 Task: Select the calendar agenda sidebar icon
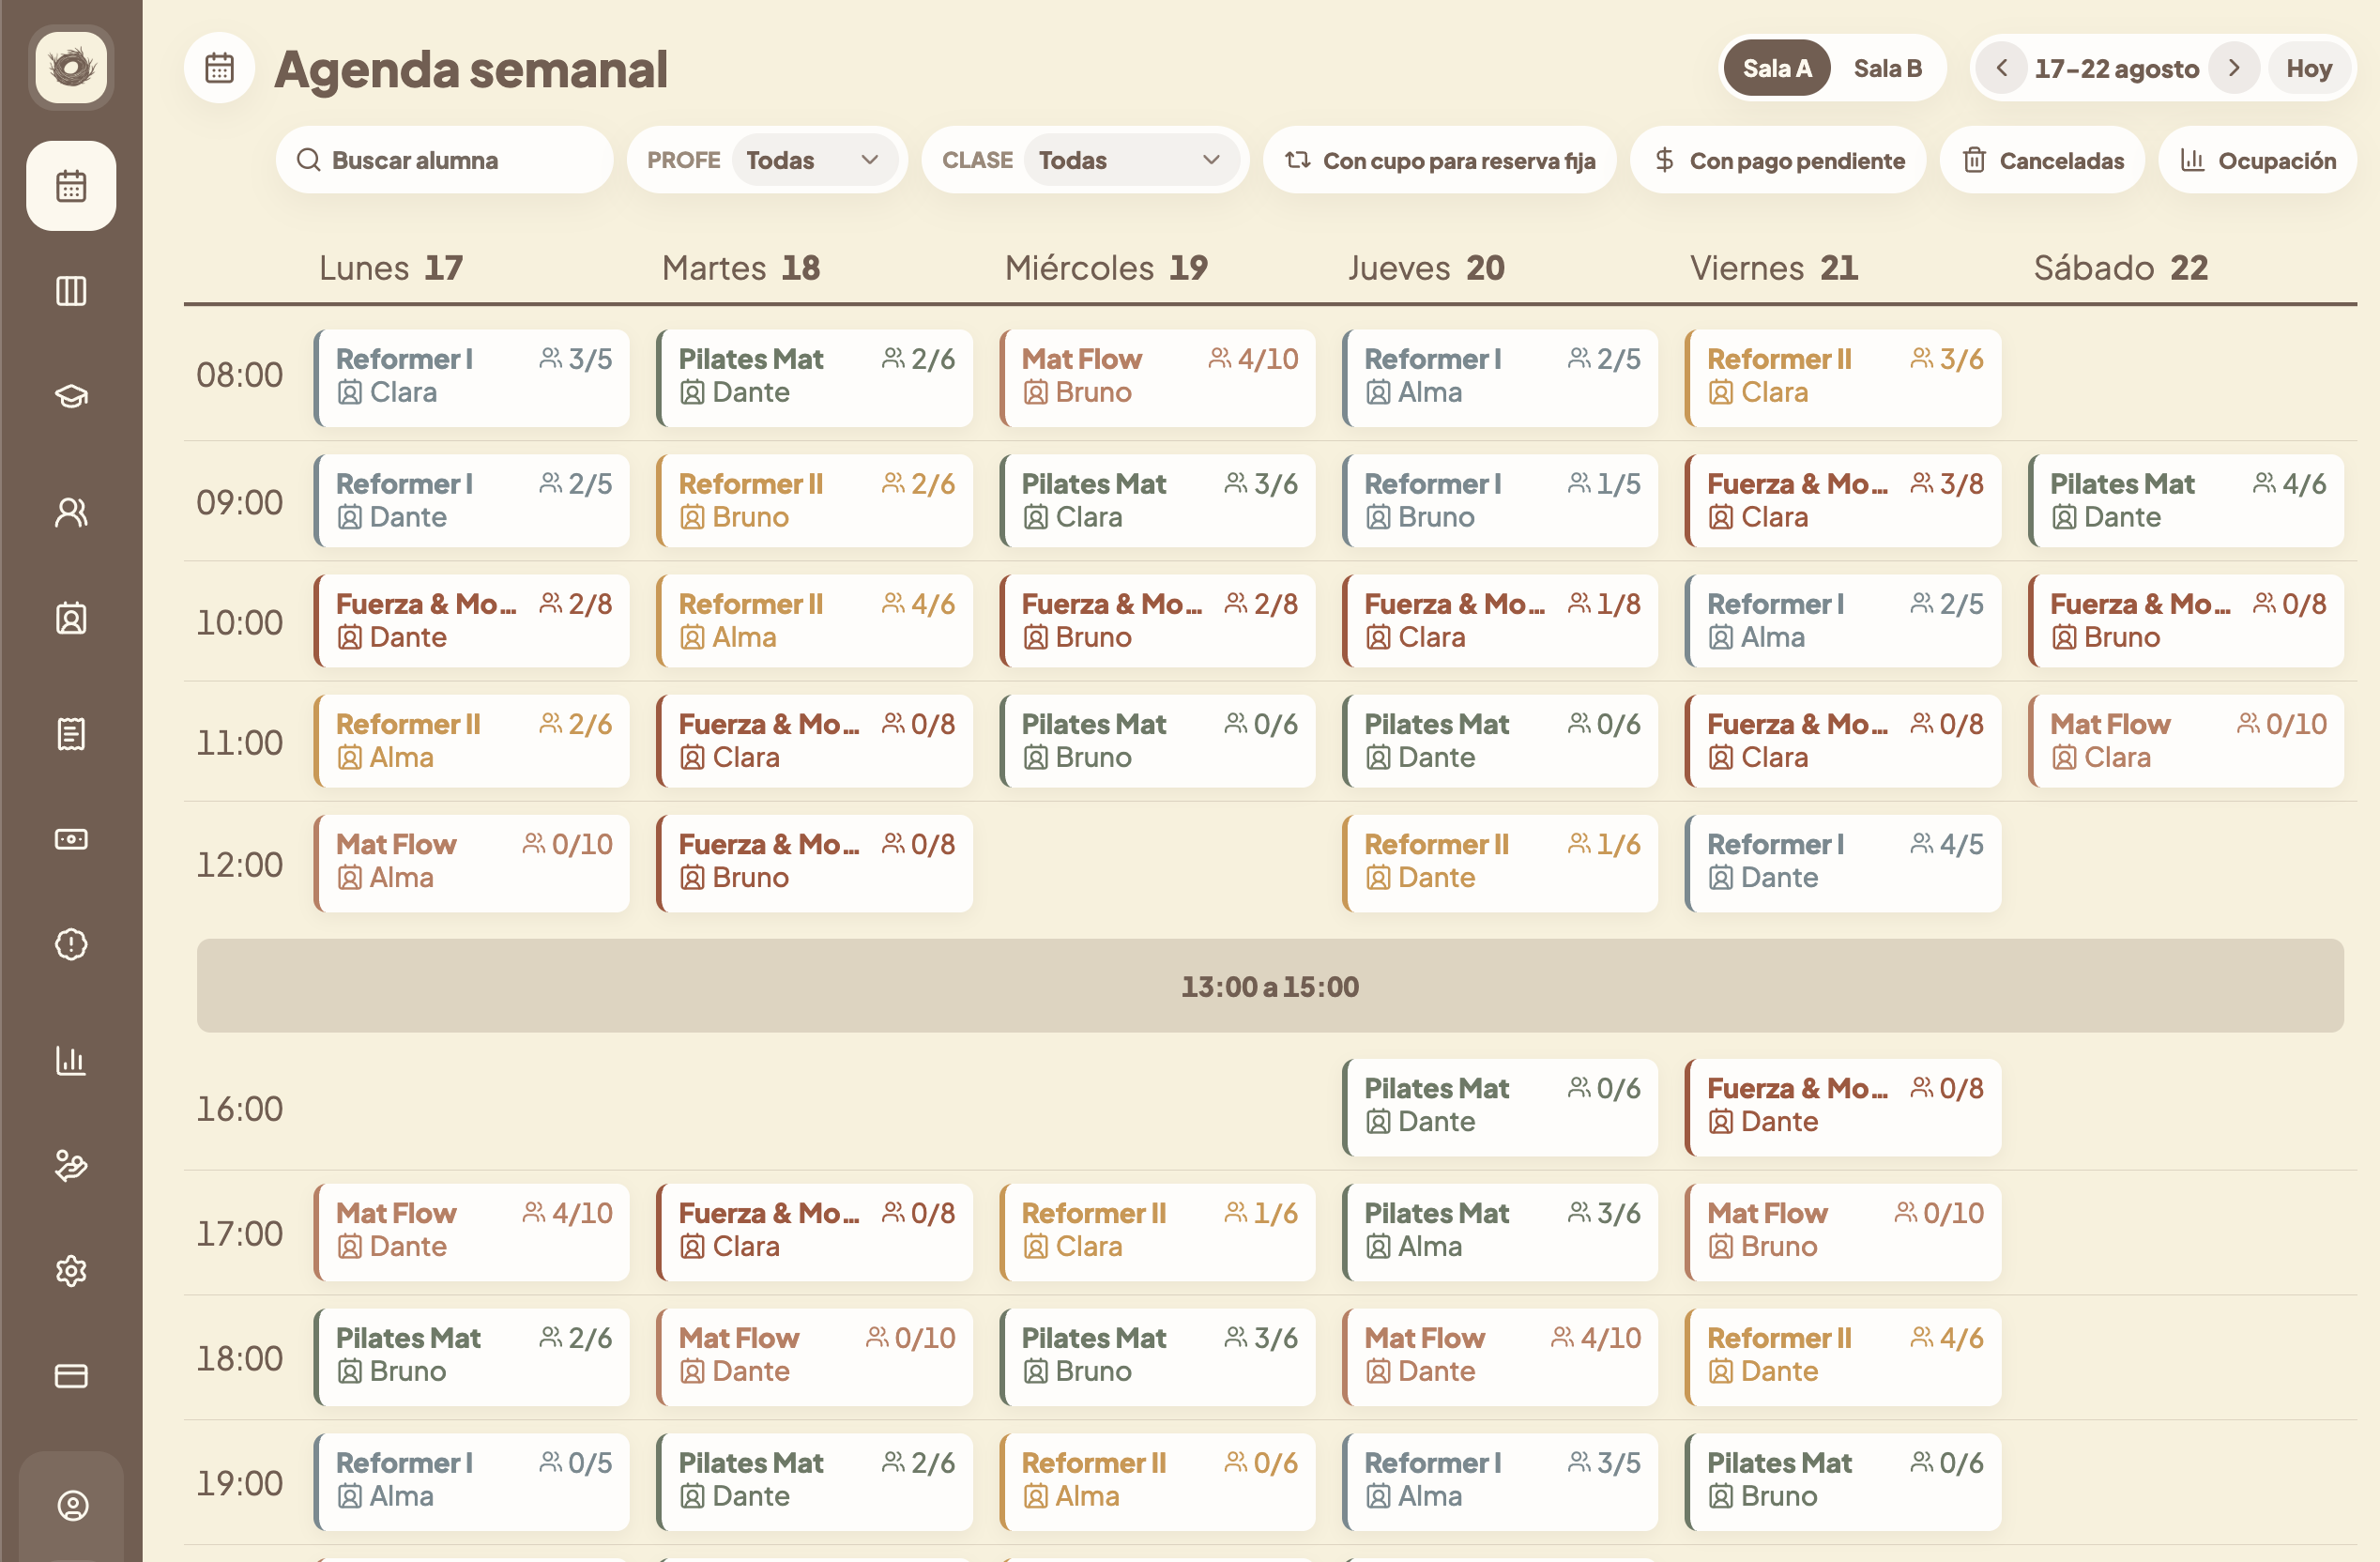click(x=71, y=186)
